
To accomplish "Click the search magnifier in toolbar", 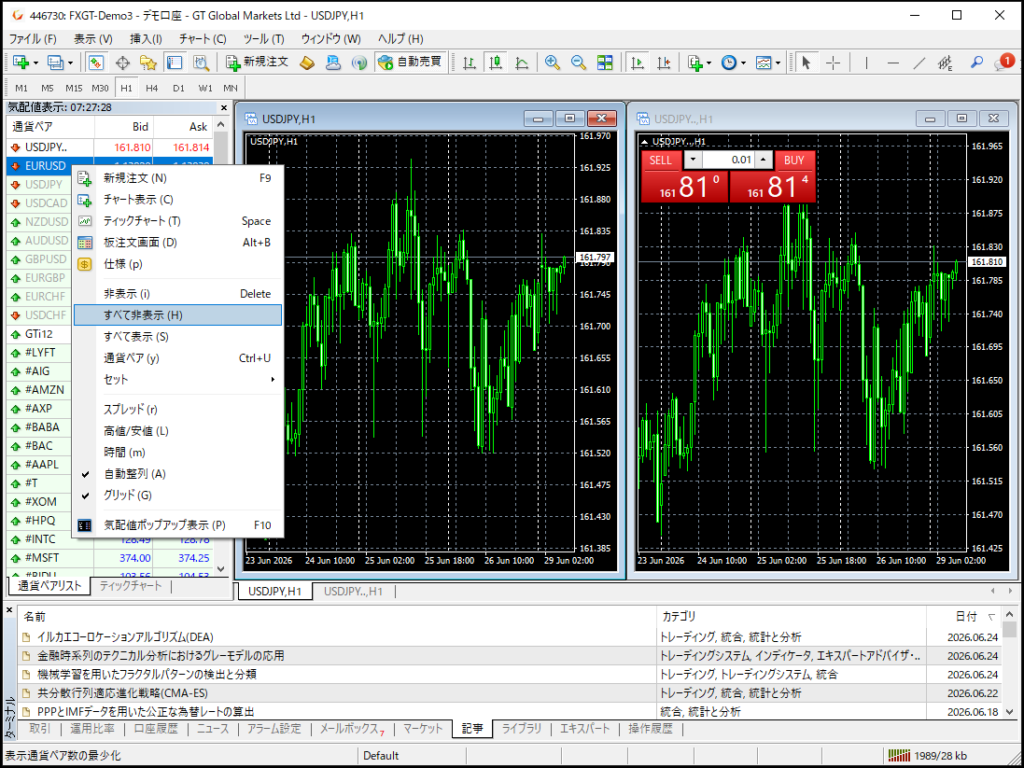I will 976,63.
